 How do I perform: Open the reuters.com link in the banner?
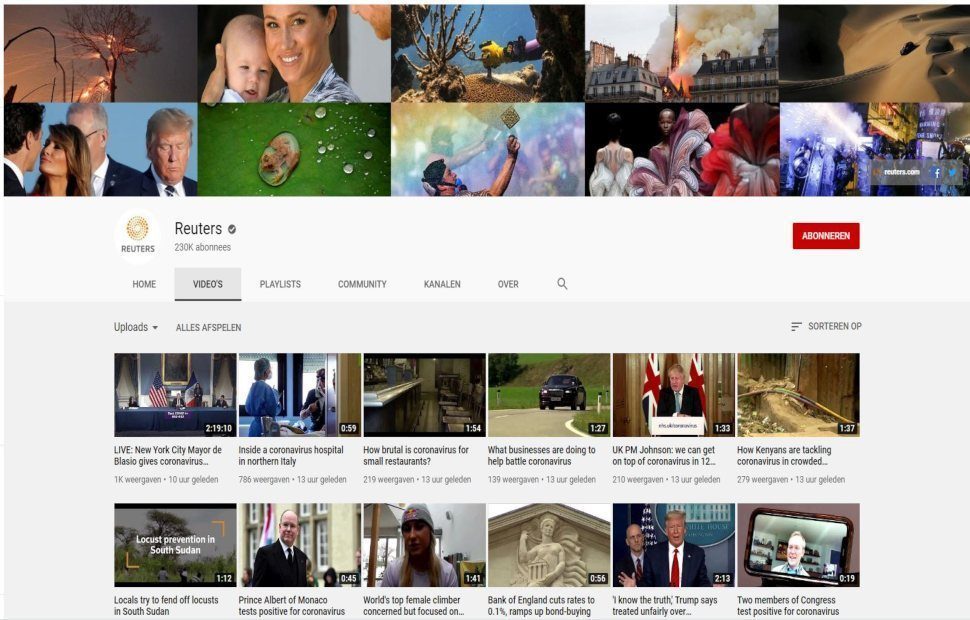pyautogui.click(x=901, y=172)
